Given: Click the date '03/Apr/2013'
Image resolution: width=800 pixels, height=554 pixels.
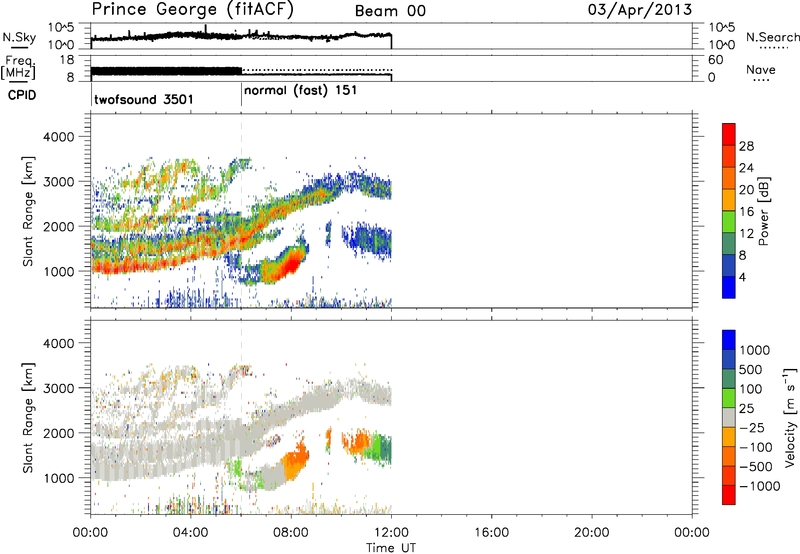Looking at the screenshot, I should (x=640, y=10).
